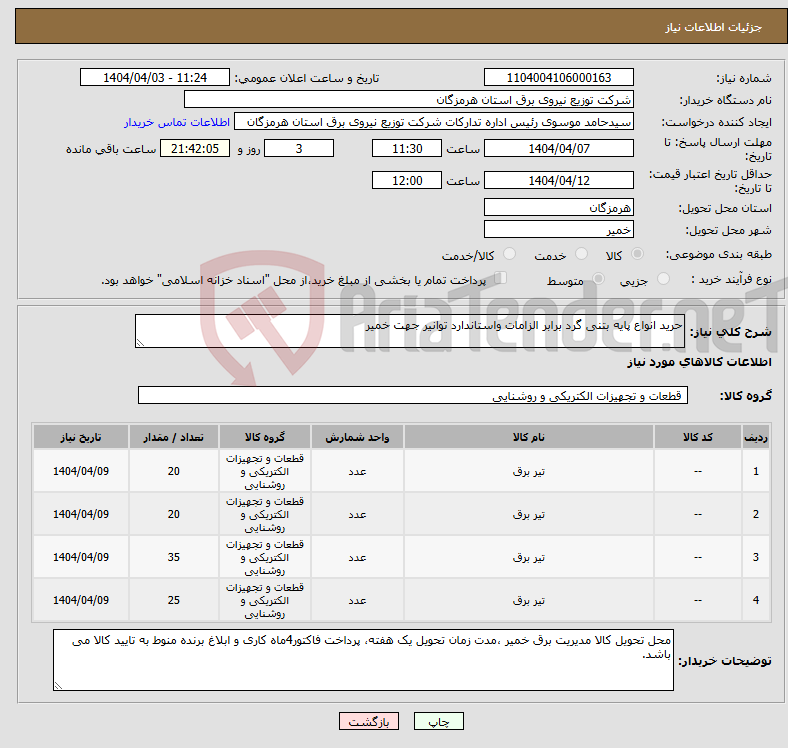Click remaining time countdown 21:42:05
This screenshot has width=788, height=748.
pos(195,148)
